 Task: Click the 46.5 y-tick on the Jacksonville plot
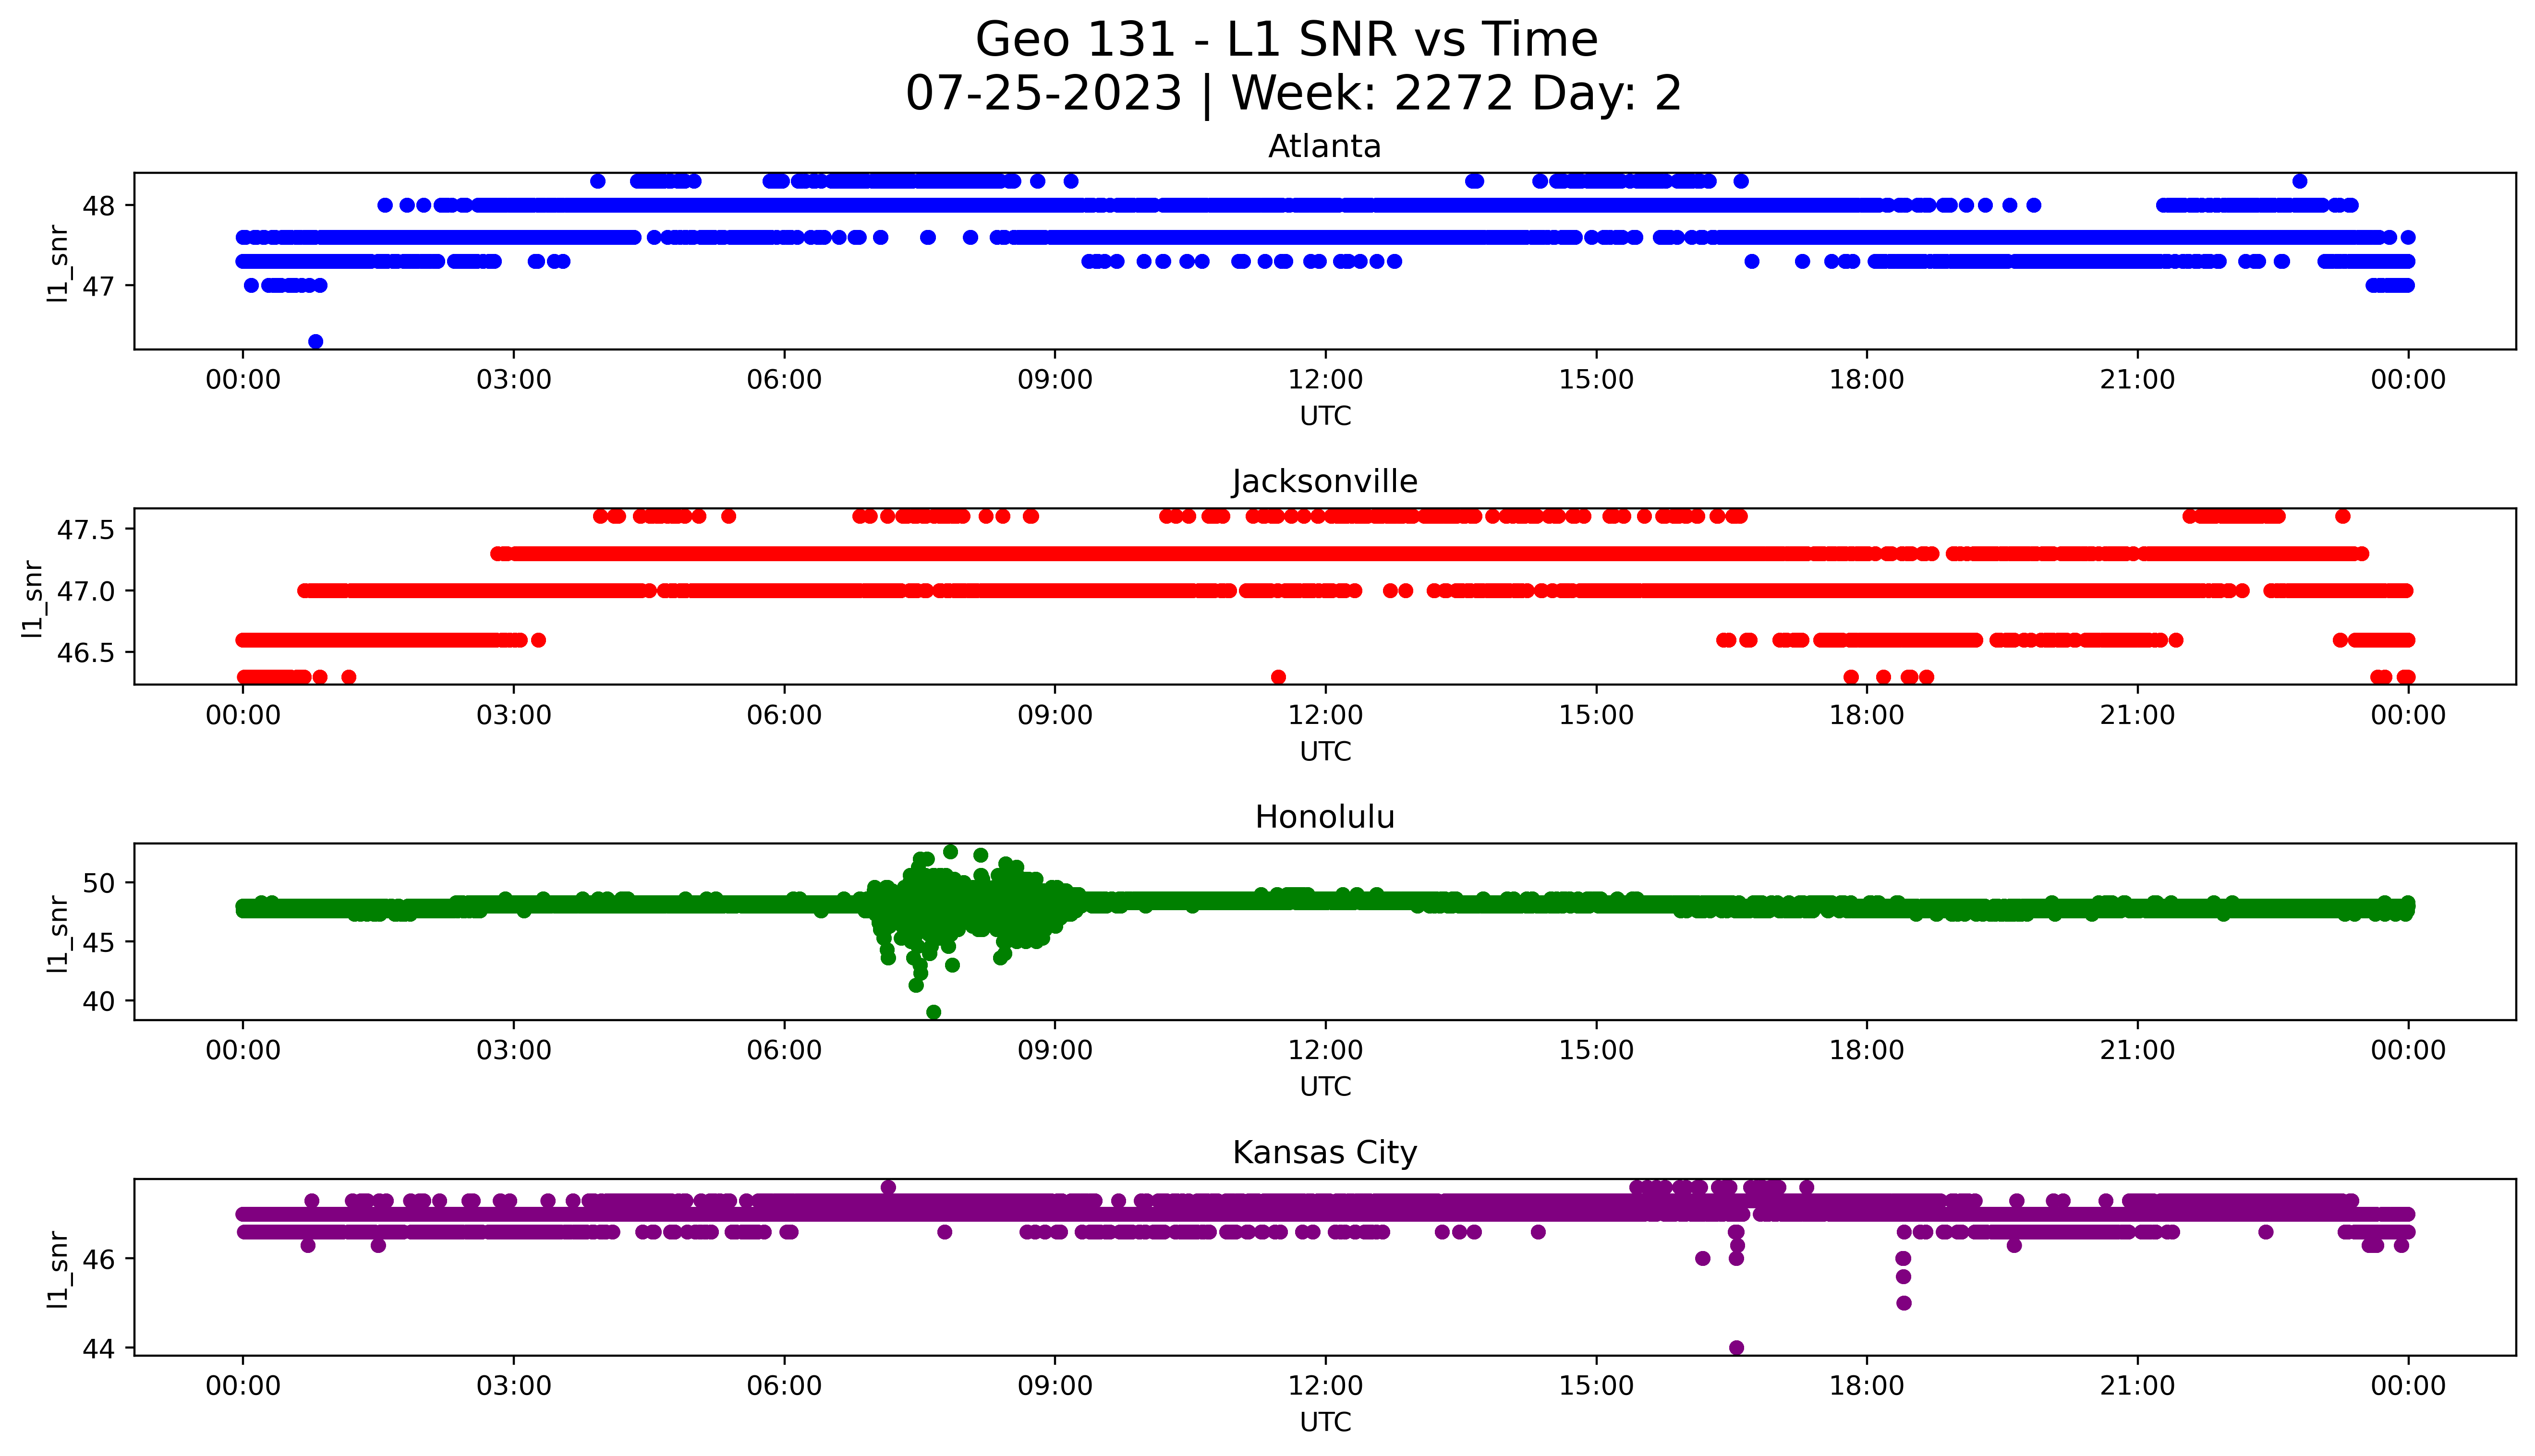[x=87, y=653]
